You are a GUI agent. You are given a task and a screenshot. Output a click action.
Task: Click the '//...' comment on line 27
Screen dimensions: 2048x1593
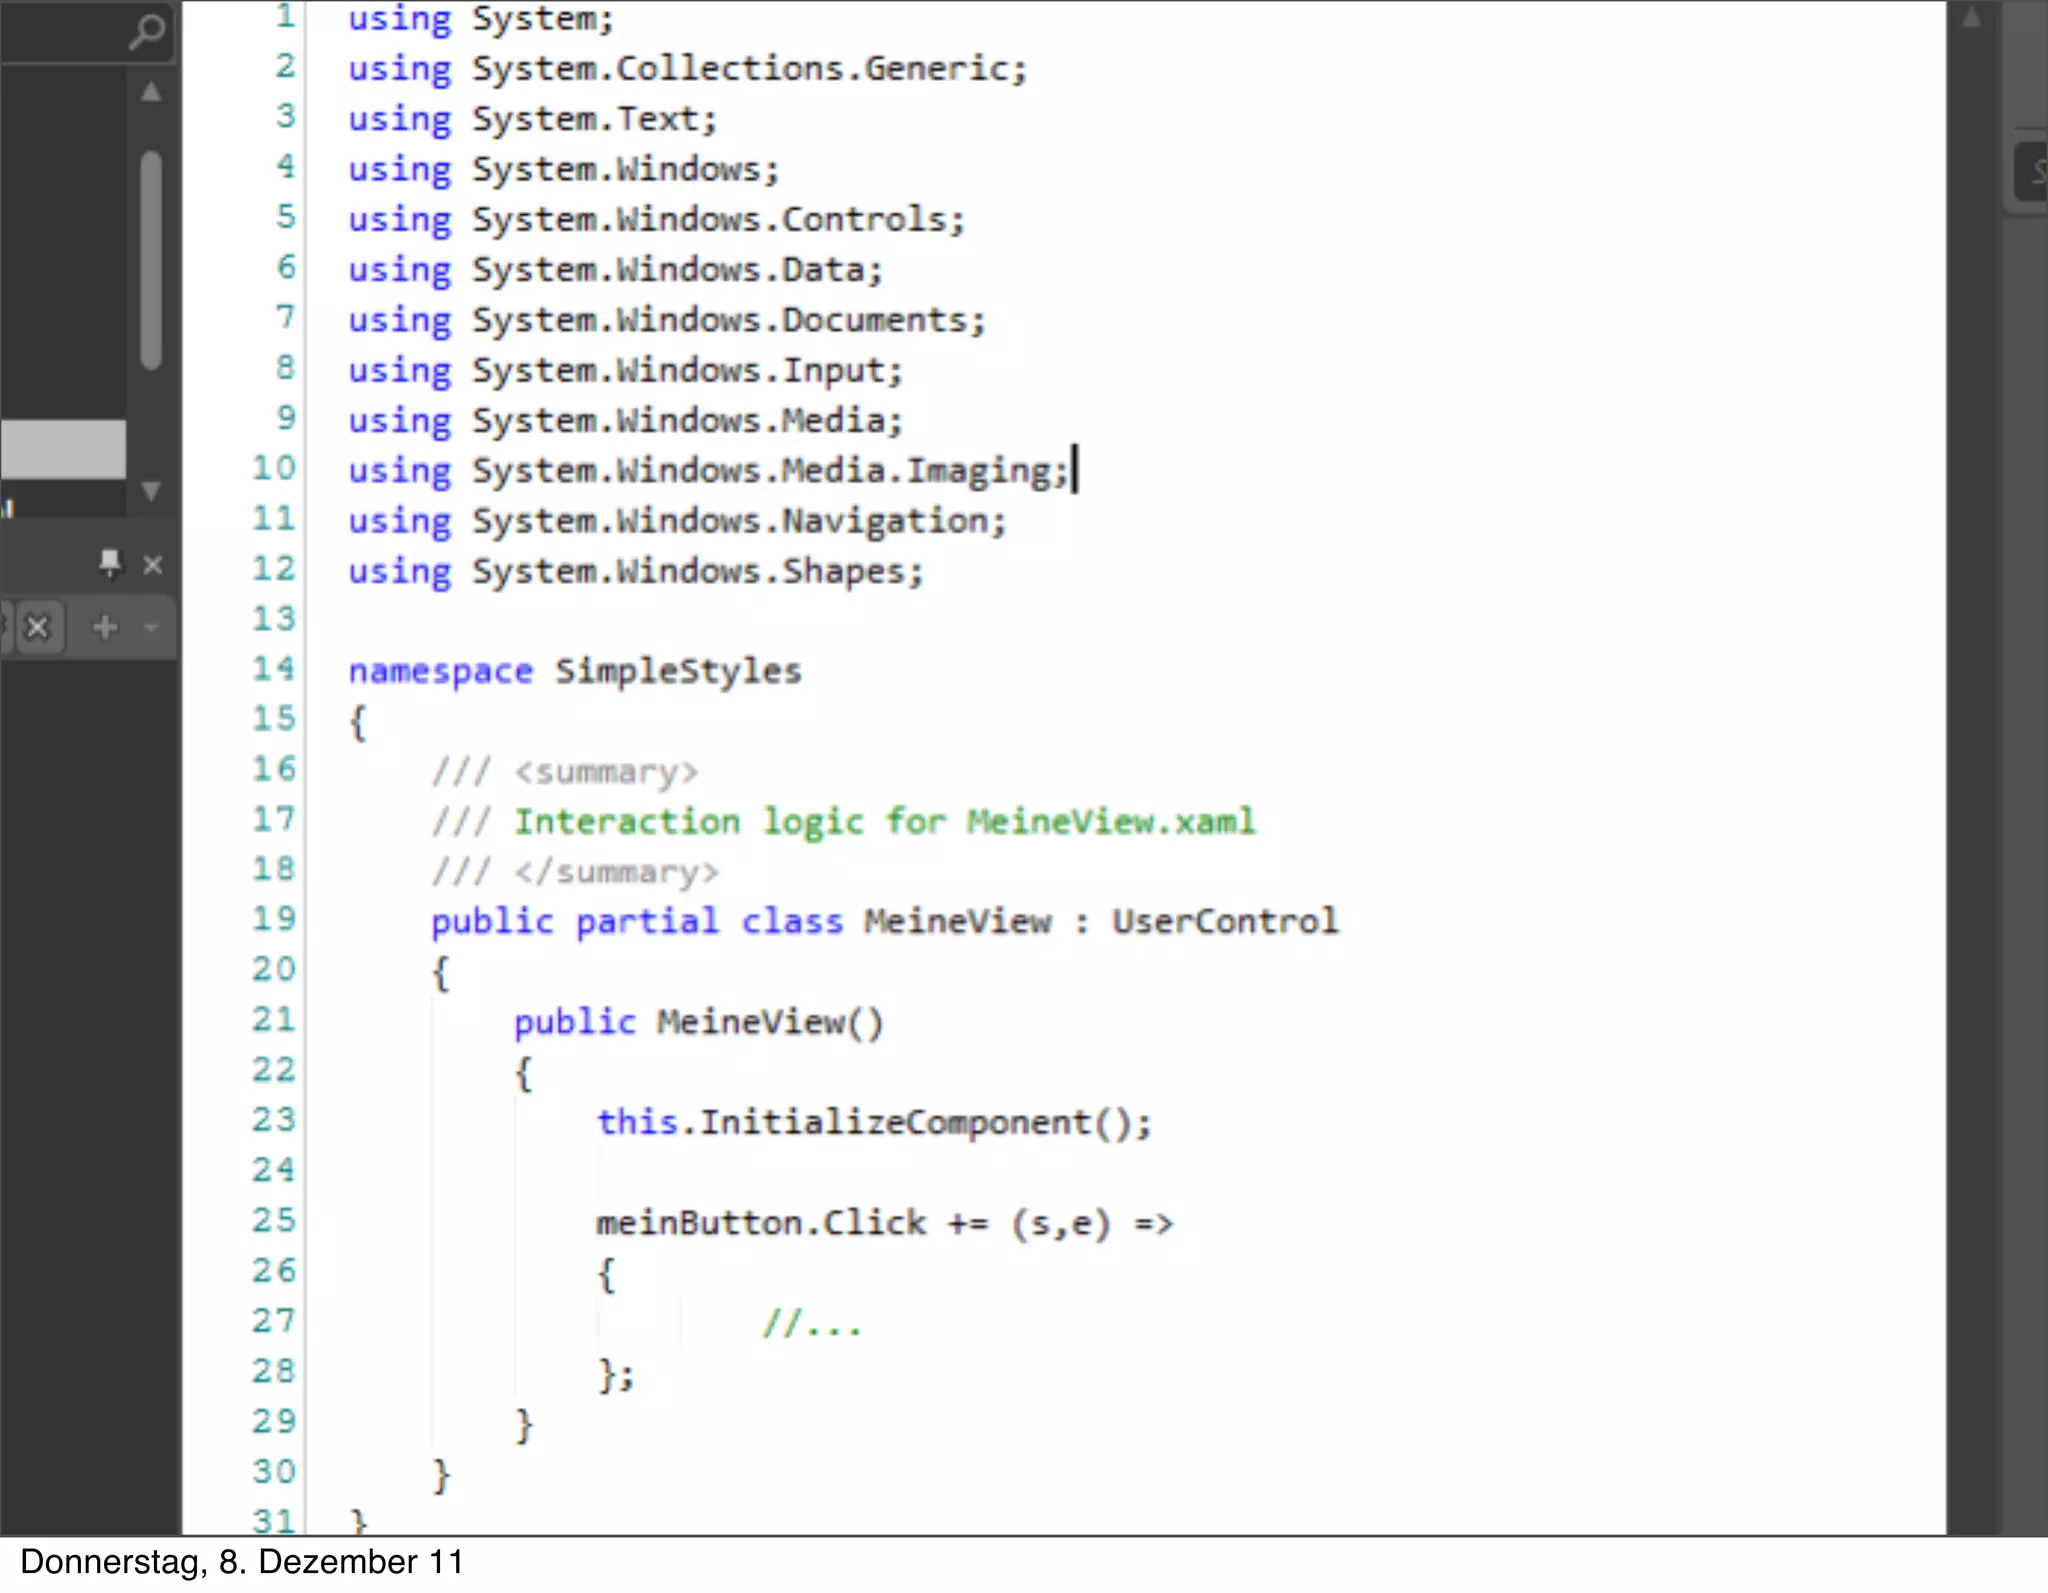[x=811, y=1324]
